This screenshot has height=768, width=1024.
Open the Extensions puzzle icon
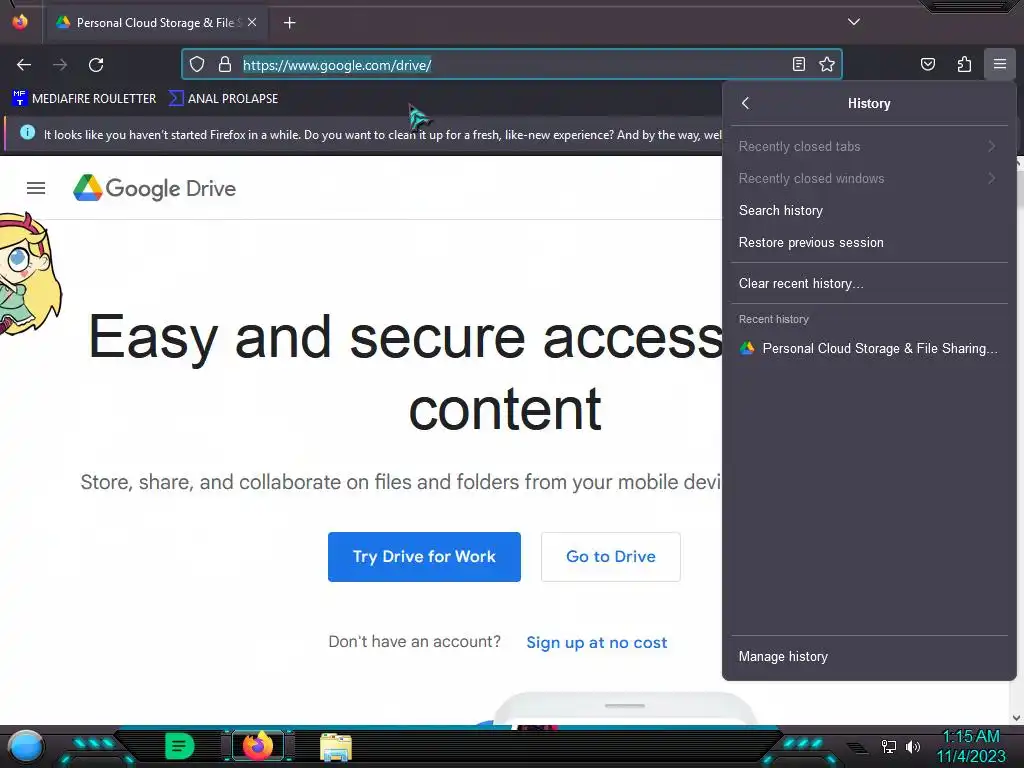pos(964,64)
